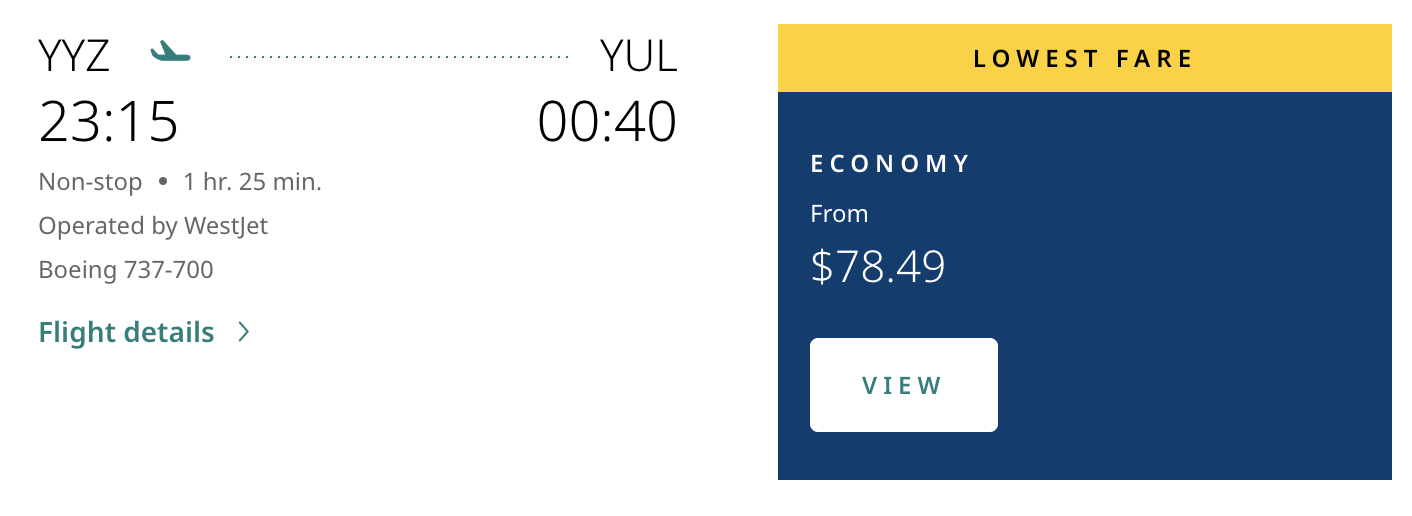1412x516 pixels.
Task: Click the ECONOMY heading in fare card
Action: [890, 164]
